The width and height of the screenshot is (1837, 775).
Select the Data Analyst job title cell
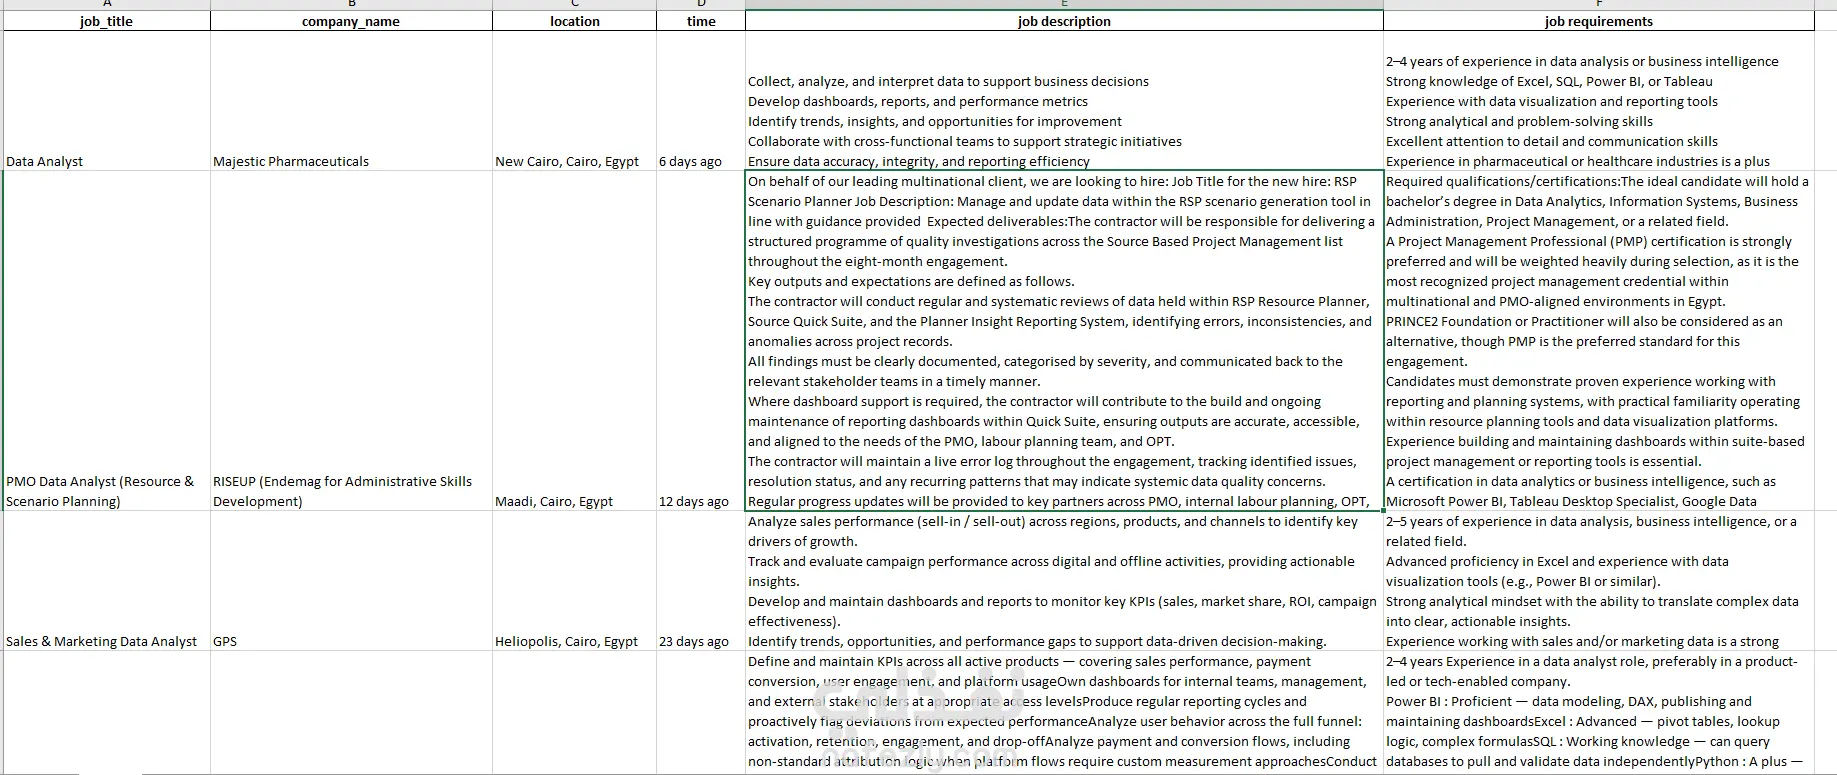tap(107, 101)
